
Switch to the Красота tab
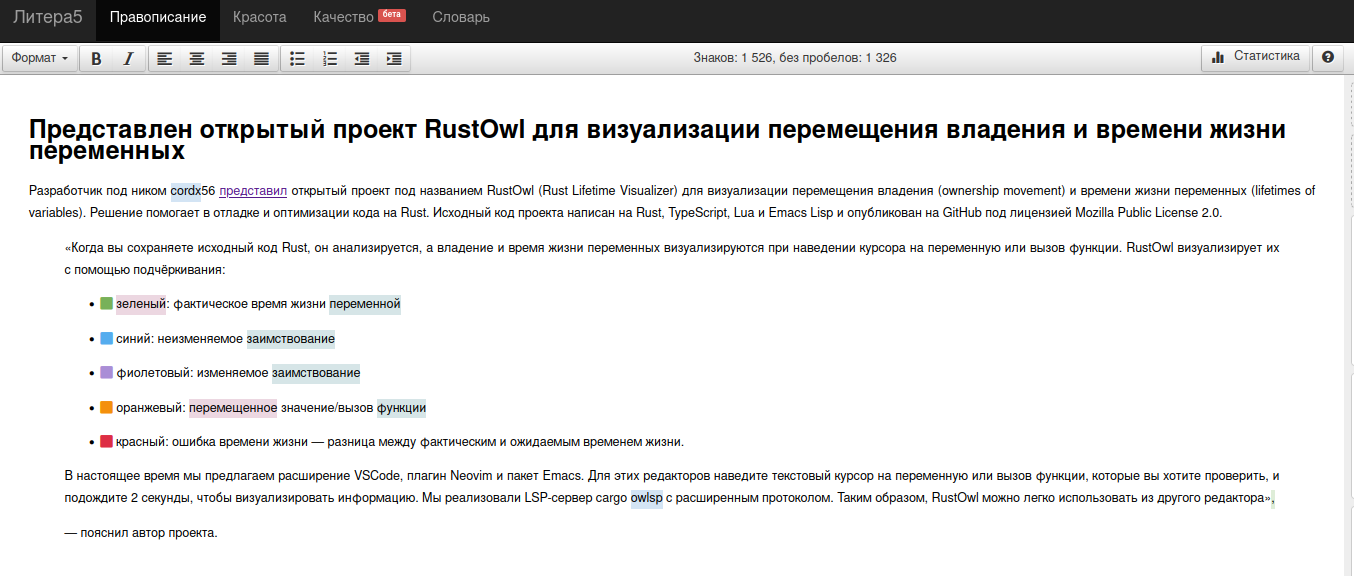click(x=259, y=17)
